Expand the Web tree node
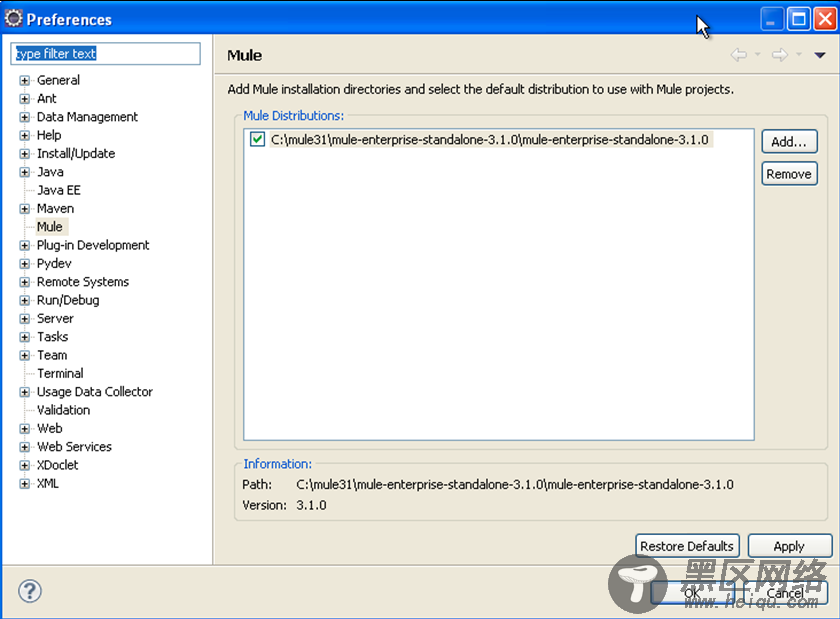840x619 pixels. point(24,429)
